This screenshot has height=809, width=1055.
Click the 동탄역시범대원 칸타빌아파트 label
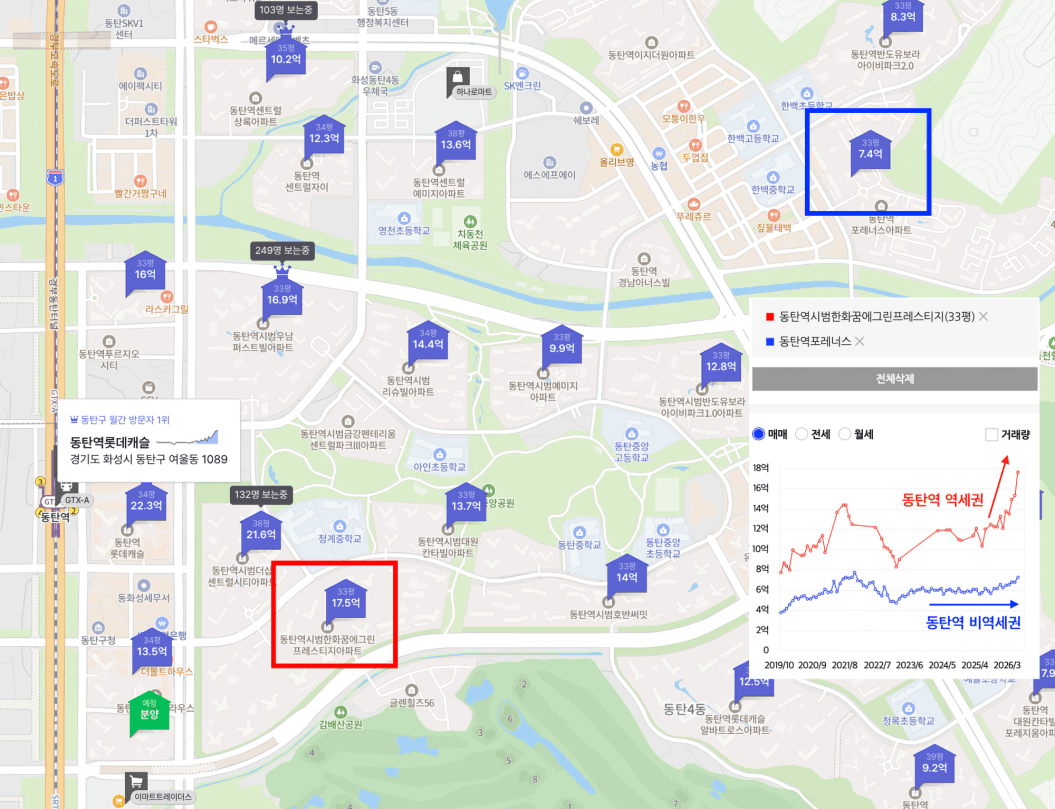(x=447, y=547)
